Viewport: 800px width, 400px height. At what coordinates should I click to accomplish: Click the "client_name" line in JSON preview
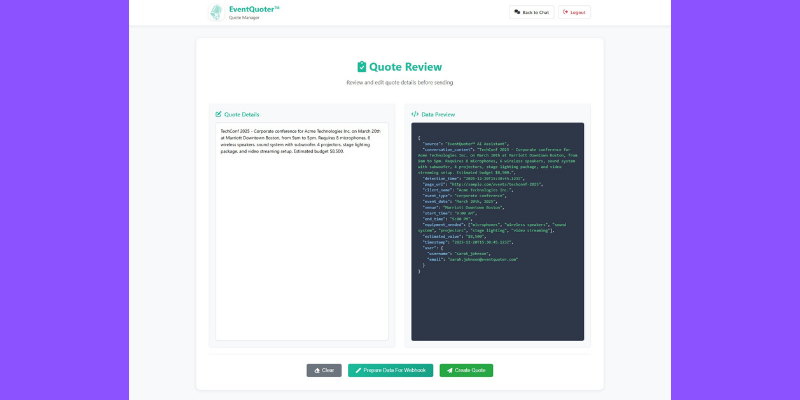pos(468,190)
